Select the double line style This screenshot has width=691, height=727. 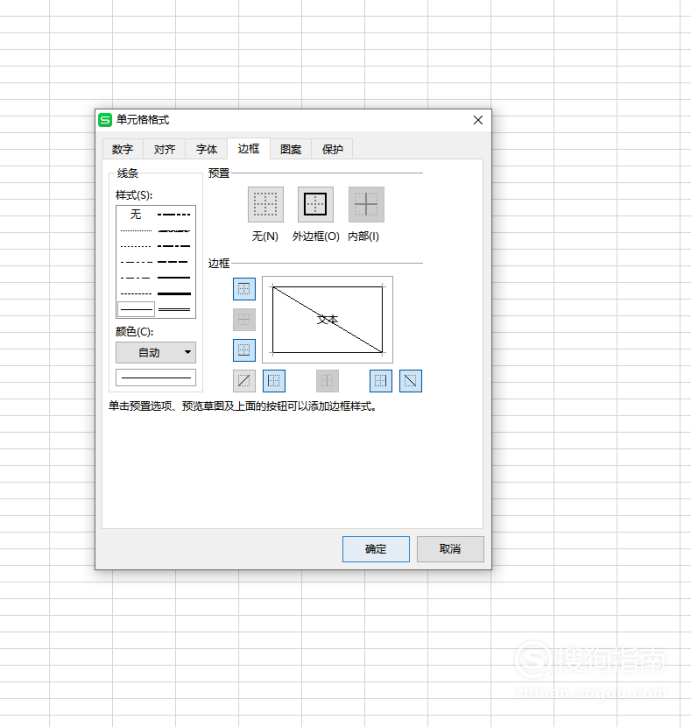pos(174,309)
